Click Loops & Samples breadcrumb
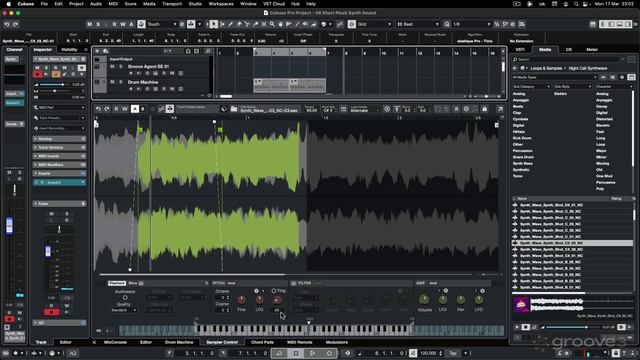The height and width of the screenshot is (360, 640). pyautogui.click(x=546, y=68)
